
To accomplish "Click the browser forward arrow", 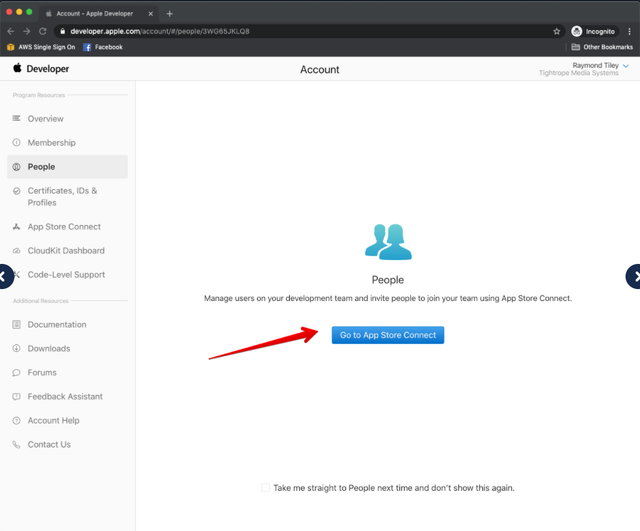I will pos(27,31).
